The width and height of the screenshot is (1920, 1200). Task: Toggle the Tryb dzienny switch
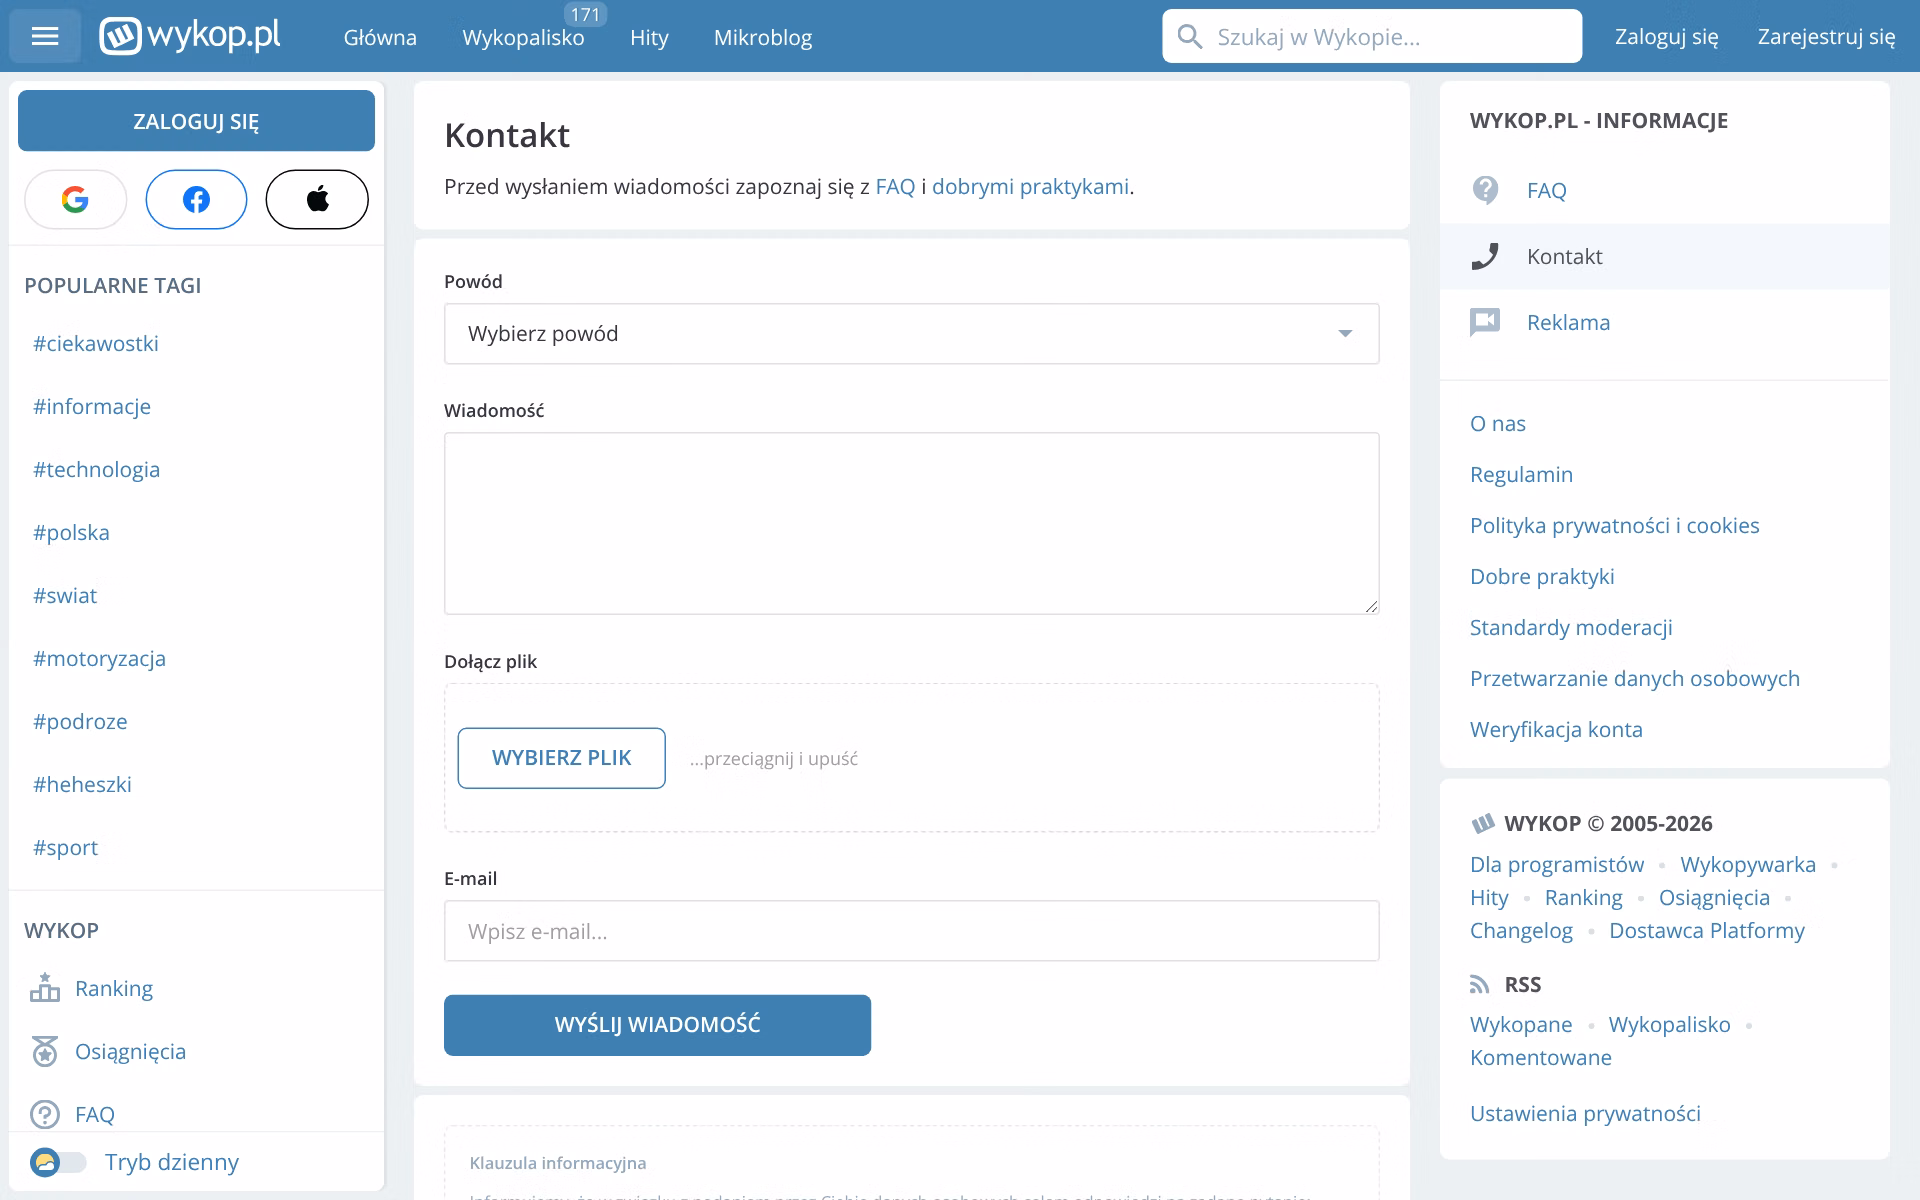58,1162
